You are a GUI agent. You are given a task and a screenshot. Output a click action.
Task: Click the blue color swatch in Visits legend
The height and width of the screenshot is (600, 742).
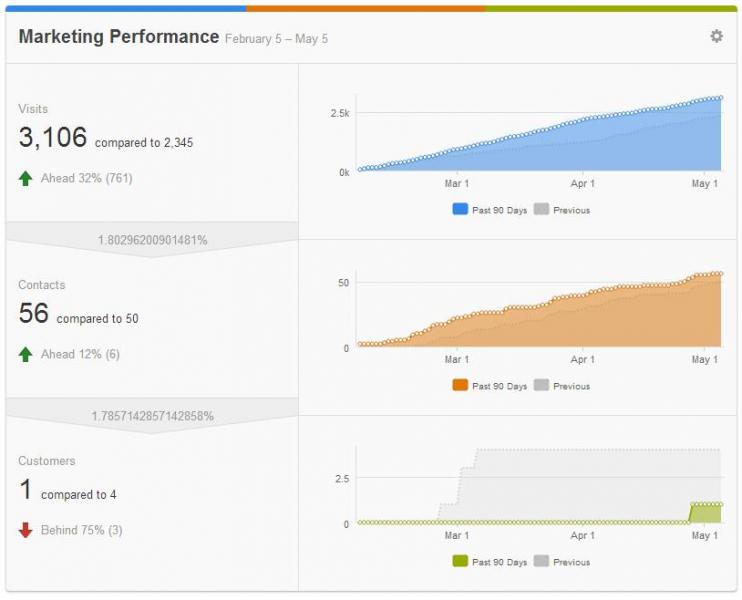tap(460, 209)
